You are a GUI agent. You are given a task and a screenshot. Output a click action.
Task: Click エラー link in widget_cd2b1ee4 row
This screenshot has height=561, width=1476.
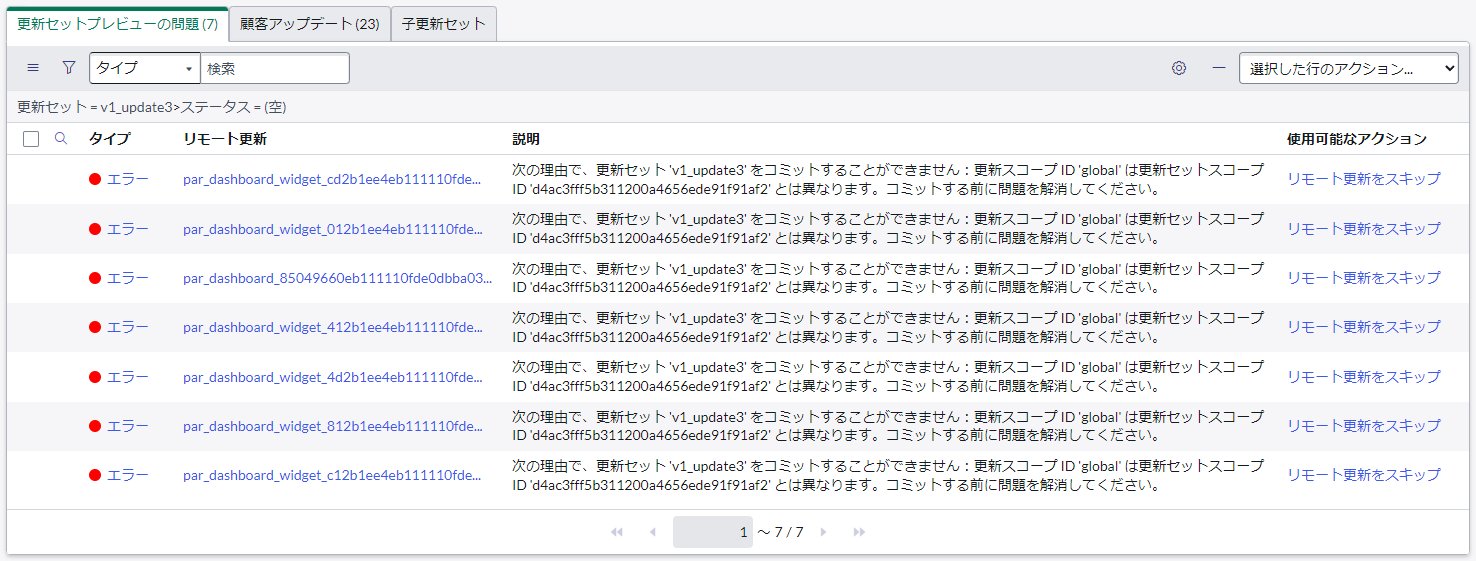128,179
